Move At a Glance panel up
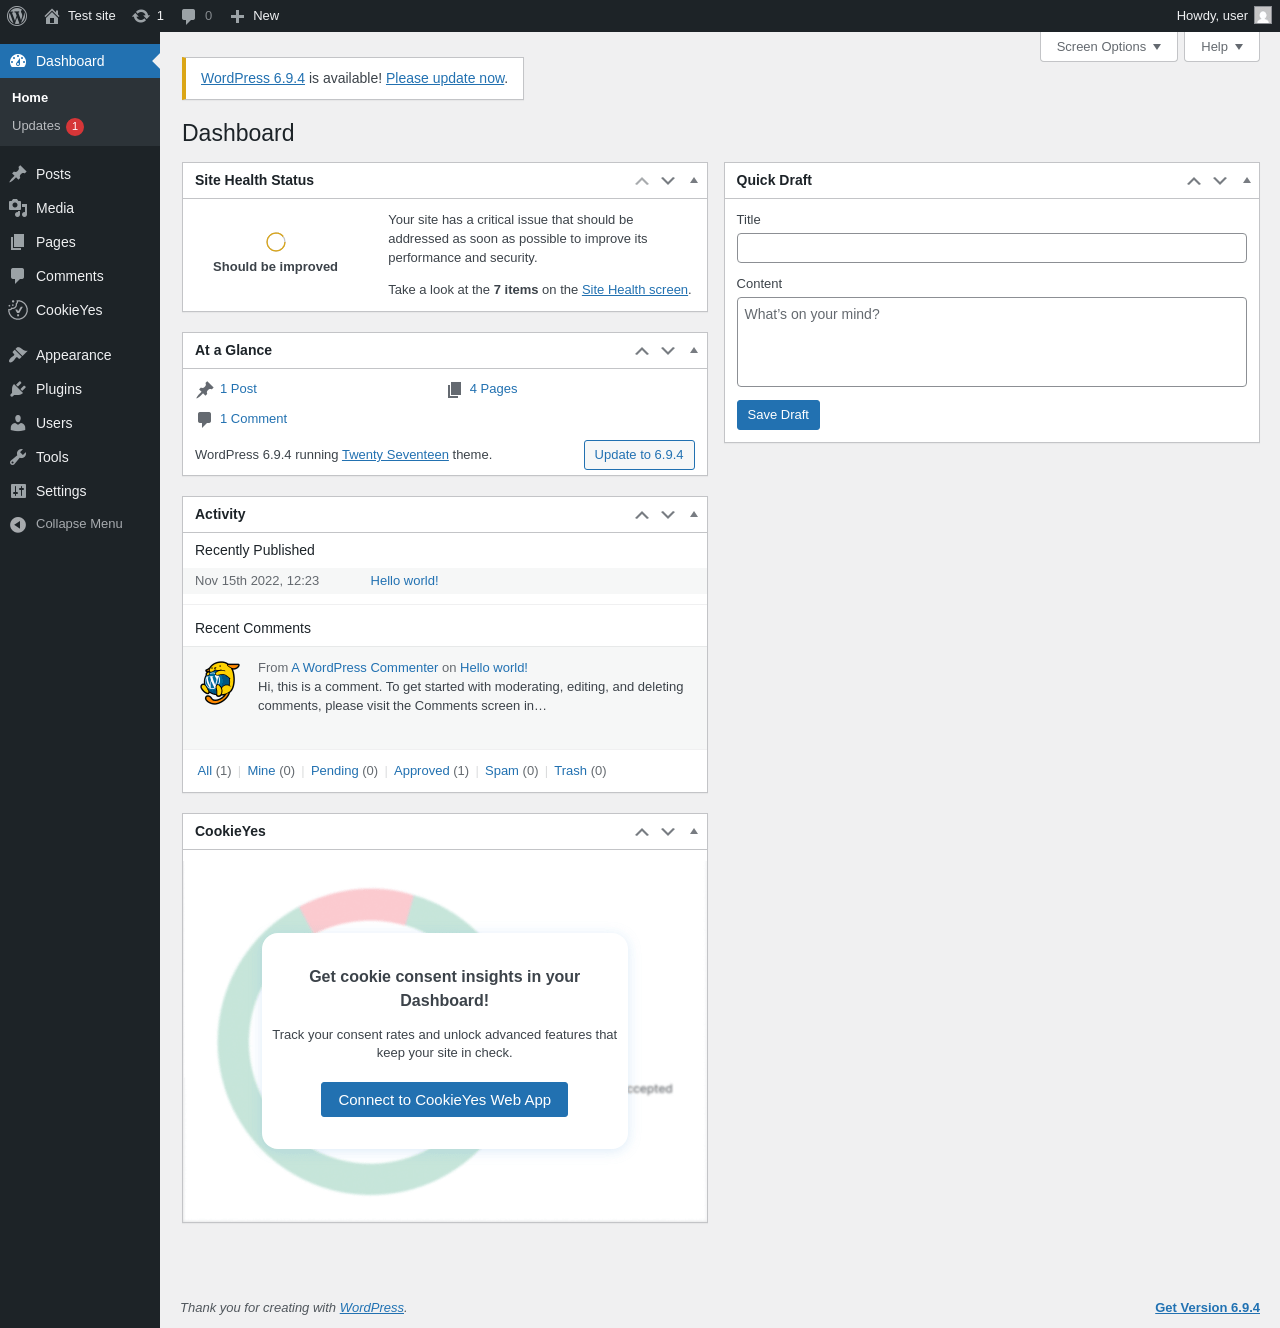Screen dimensions: 1280x1328 (642, 351)
